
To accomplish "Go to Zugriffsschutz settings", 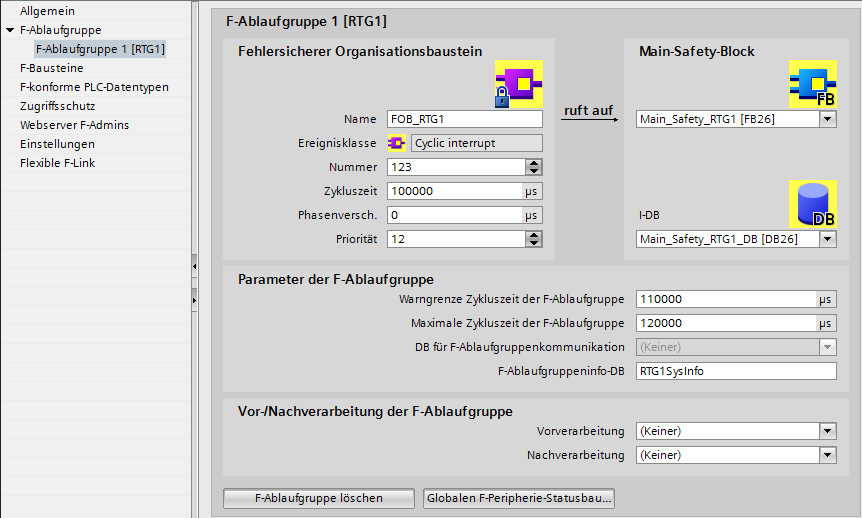I will click(x=57, y=106).
